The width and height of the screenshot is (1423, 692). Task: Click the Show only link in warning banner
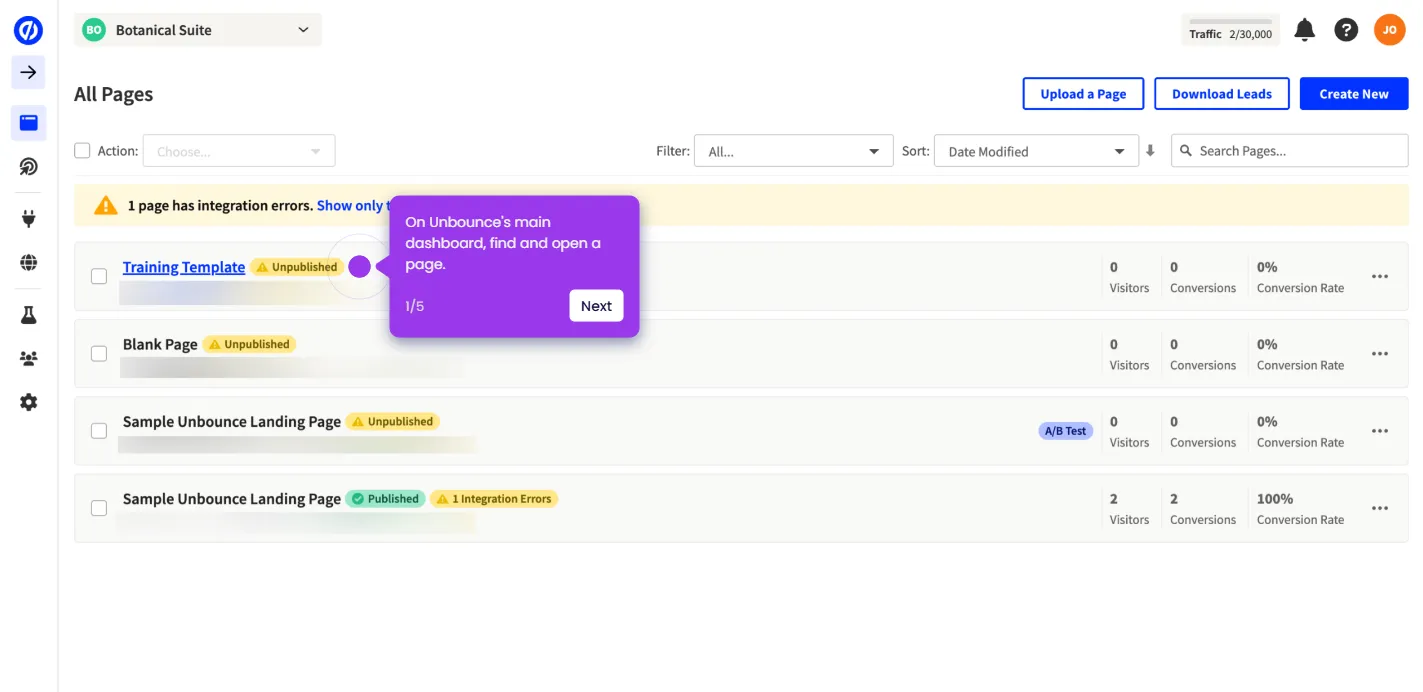[351, 205]
